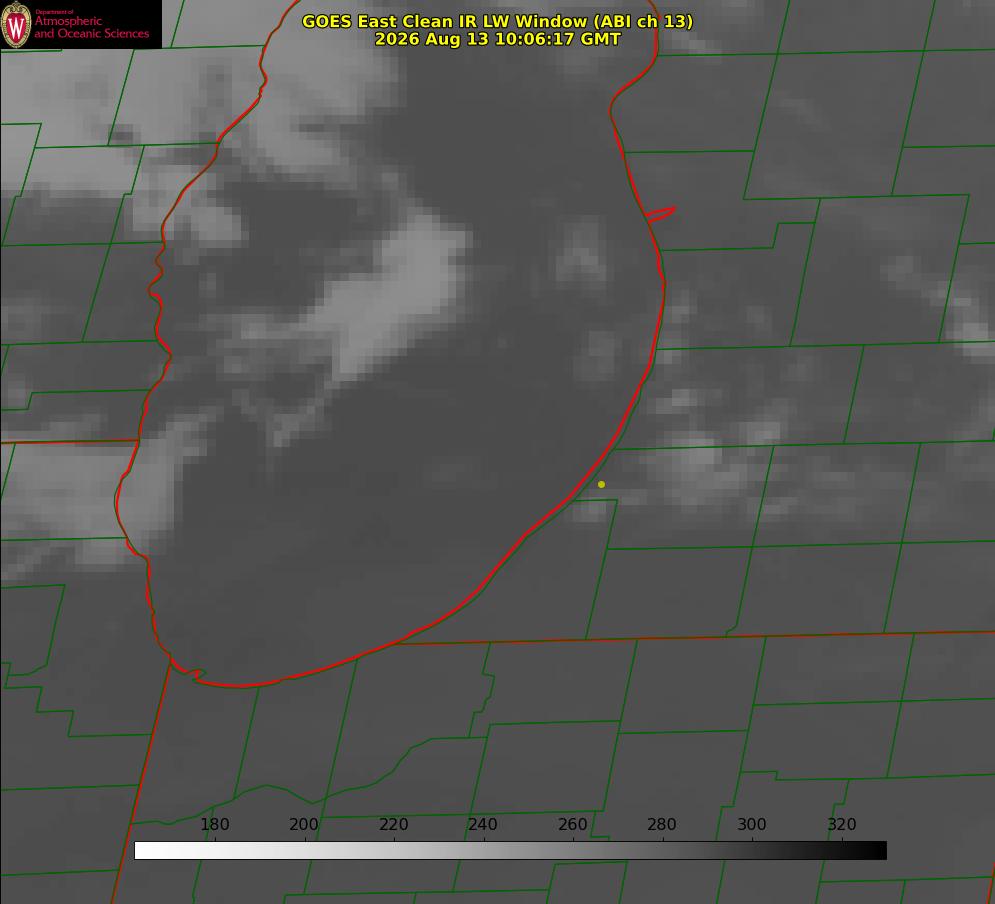Click the 180 colorbar tick label
995x904 pixels.
pyautogui.click(x=214, y=824)
